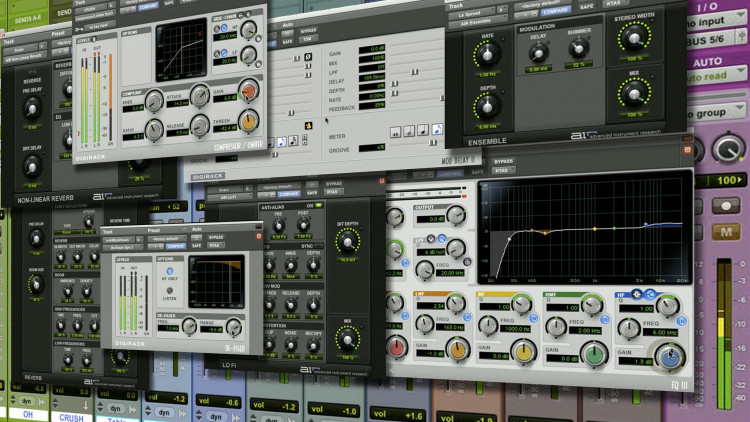Click the Bypass button in EQ III window
This screenshot has height=422, width=750.
click(x=503, y=162)
